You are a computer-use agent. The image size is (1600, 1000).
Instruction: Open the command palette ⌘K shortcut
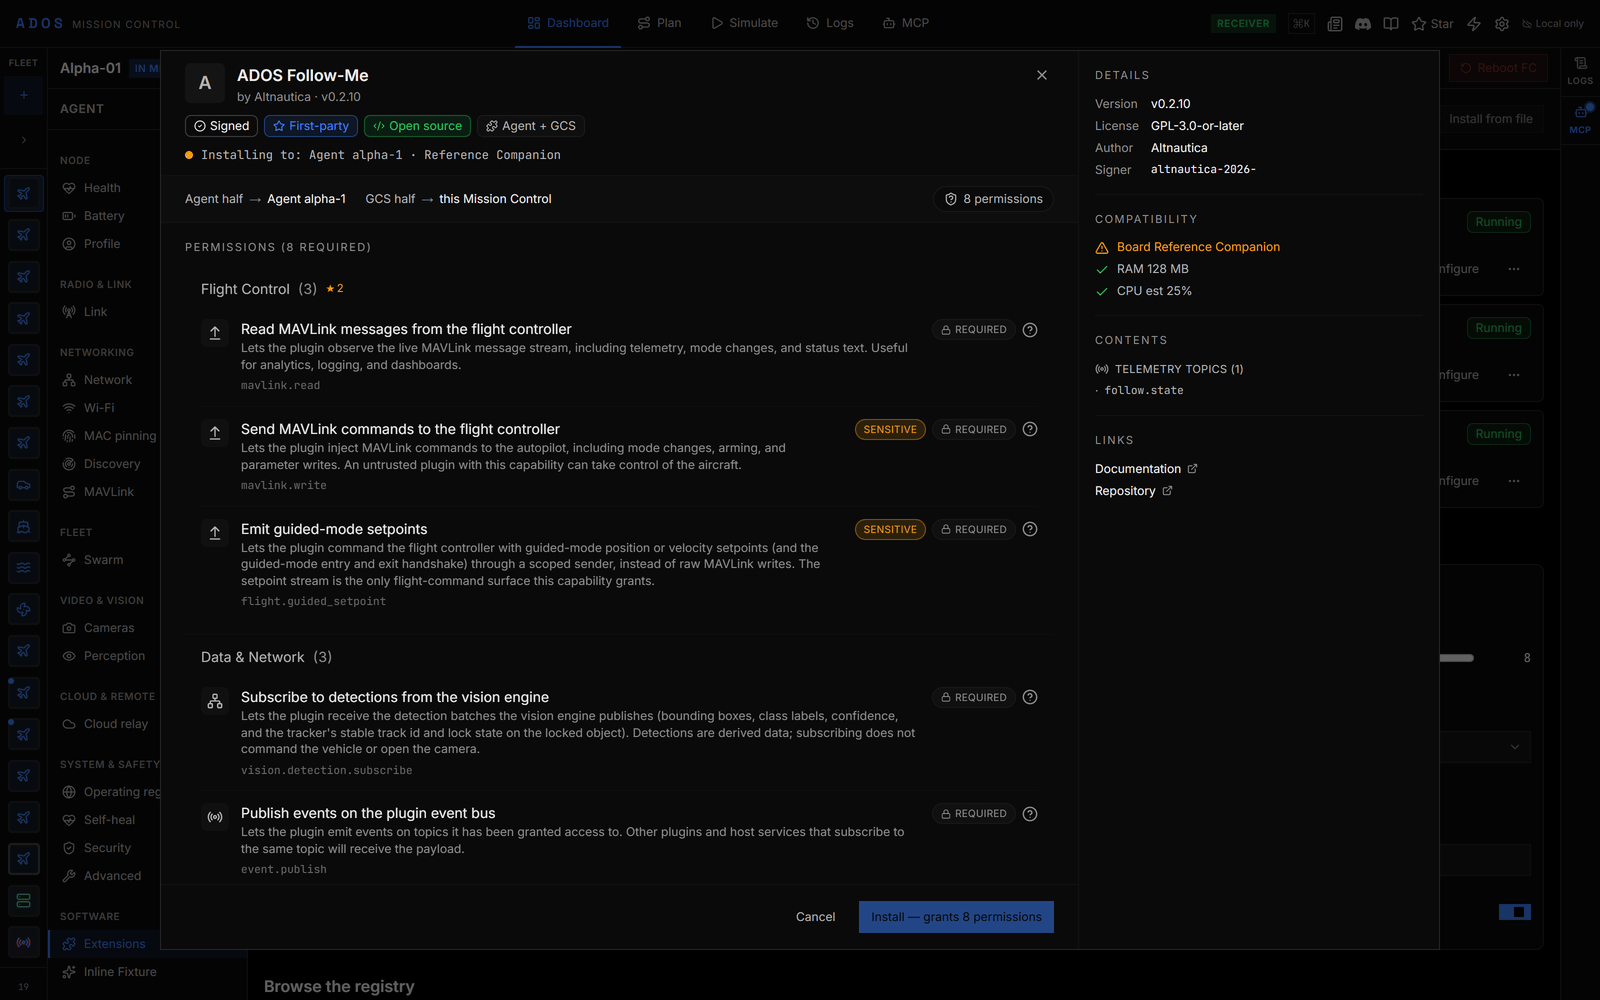[x=1301, y=24]
